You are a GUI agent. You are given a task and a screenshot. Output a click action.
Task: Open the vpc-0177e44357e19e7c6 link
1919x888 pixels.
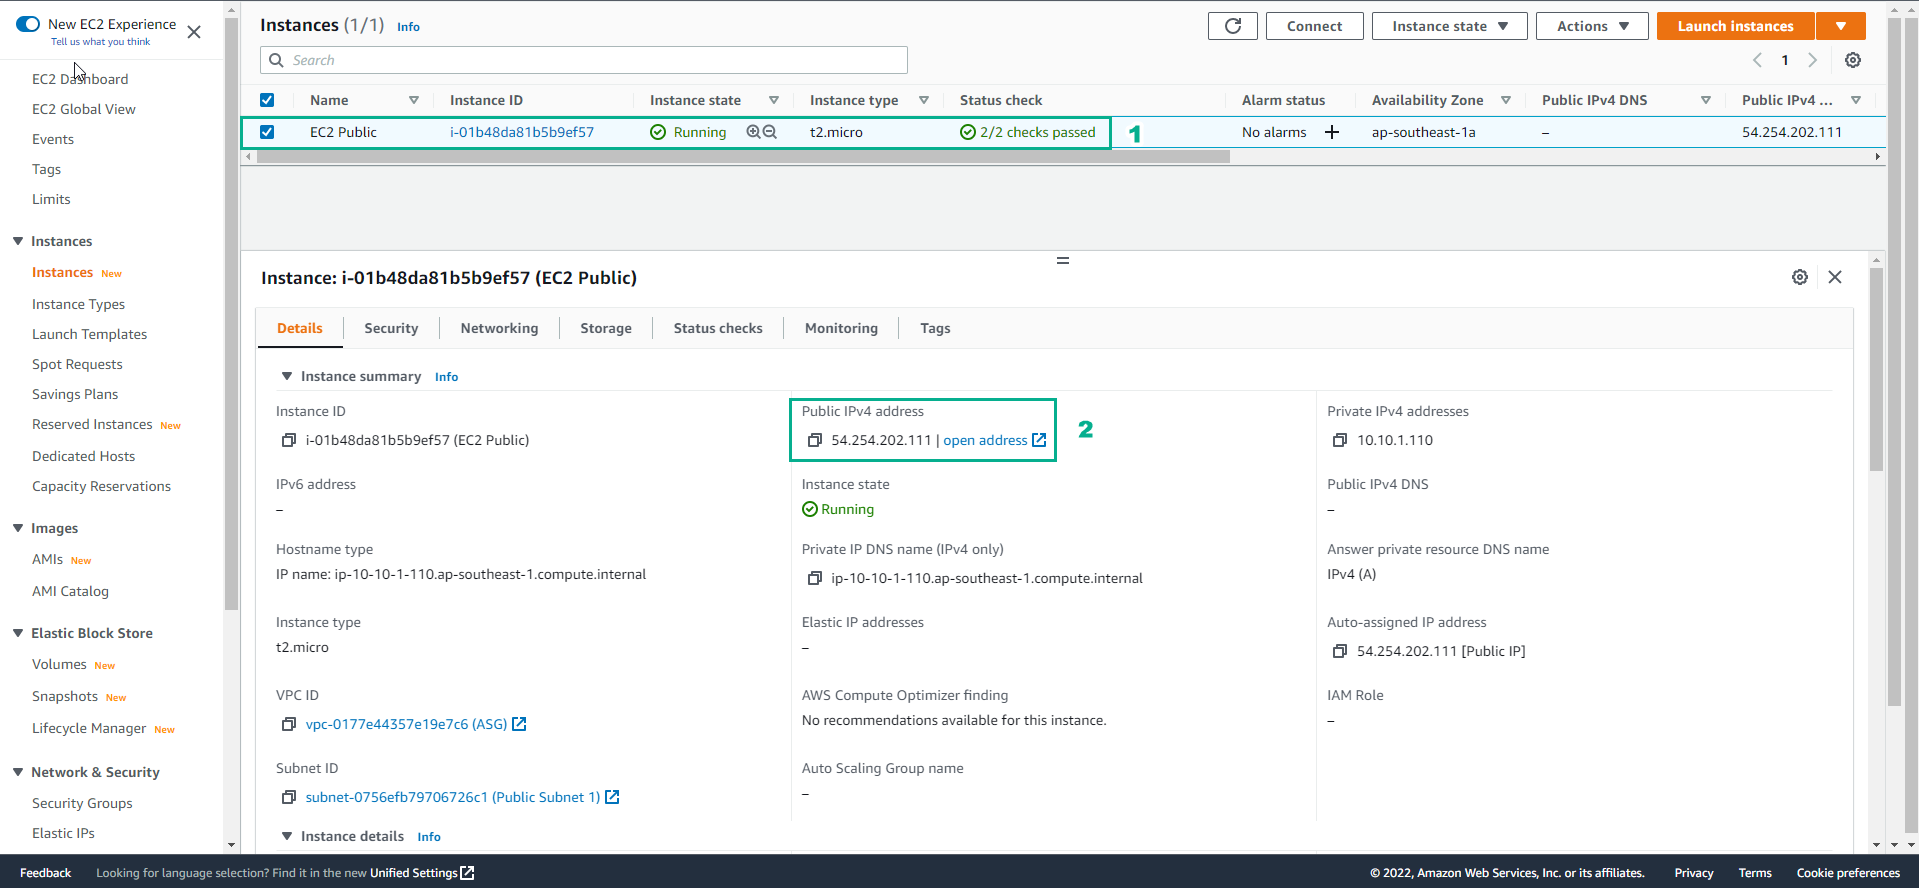tap(406, 724)
